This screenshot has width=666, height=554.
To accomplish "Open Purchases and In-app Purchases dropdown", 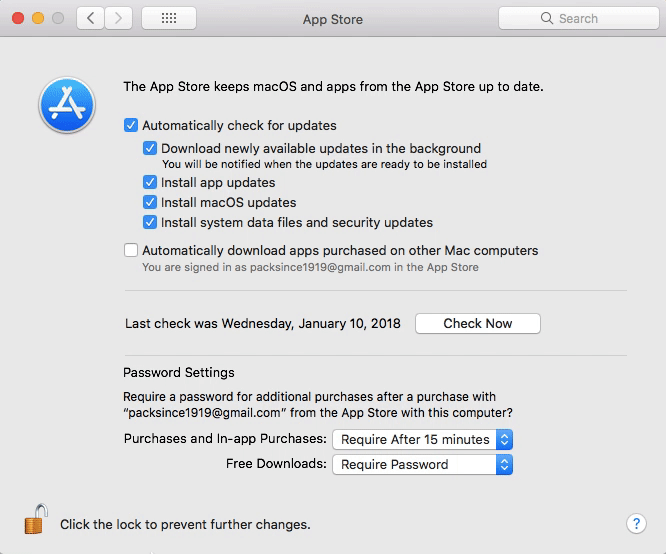I will [424, 439].
